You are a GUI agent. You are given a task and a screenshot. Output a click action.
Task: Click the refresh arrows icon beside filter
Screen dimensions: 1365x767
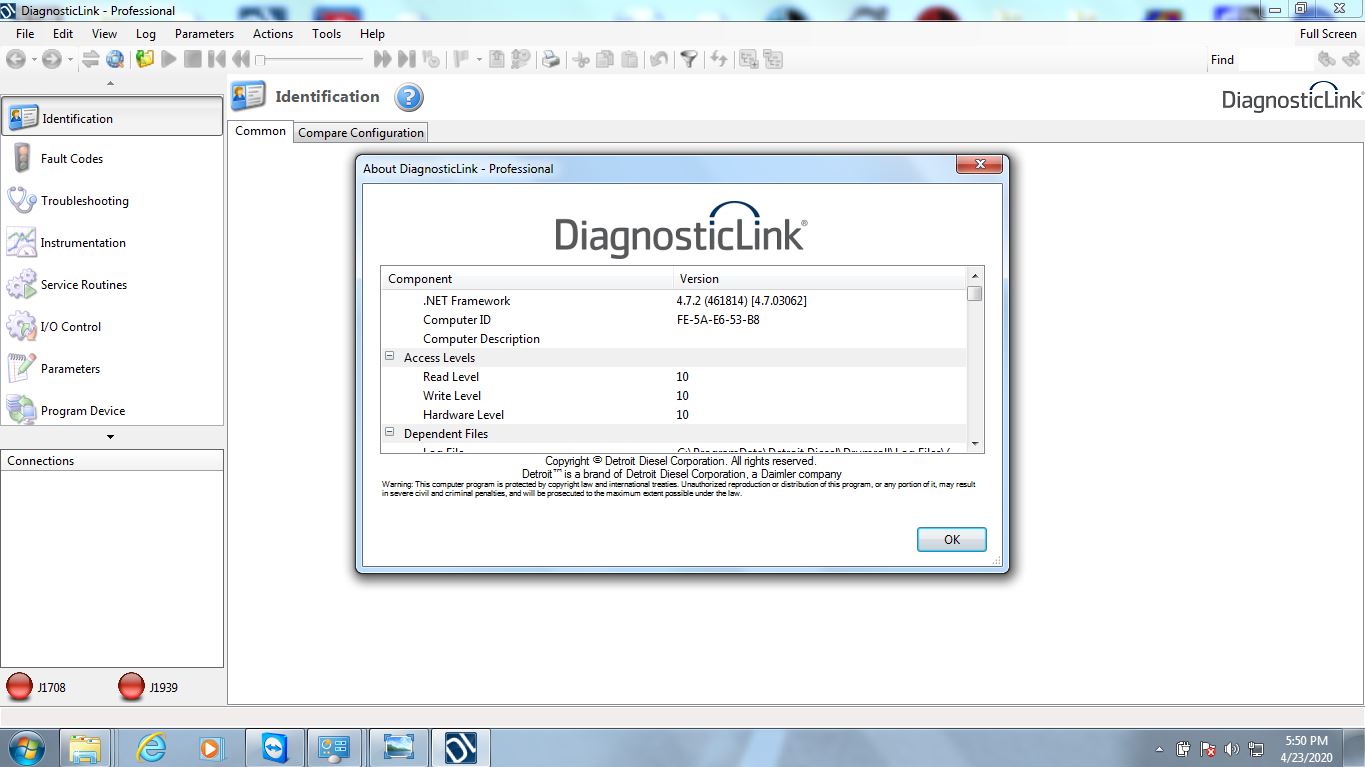pos(718,60)
